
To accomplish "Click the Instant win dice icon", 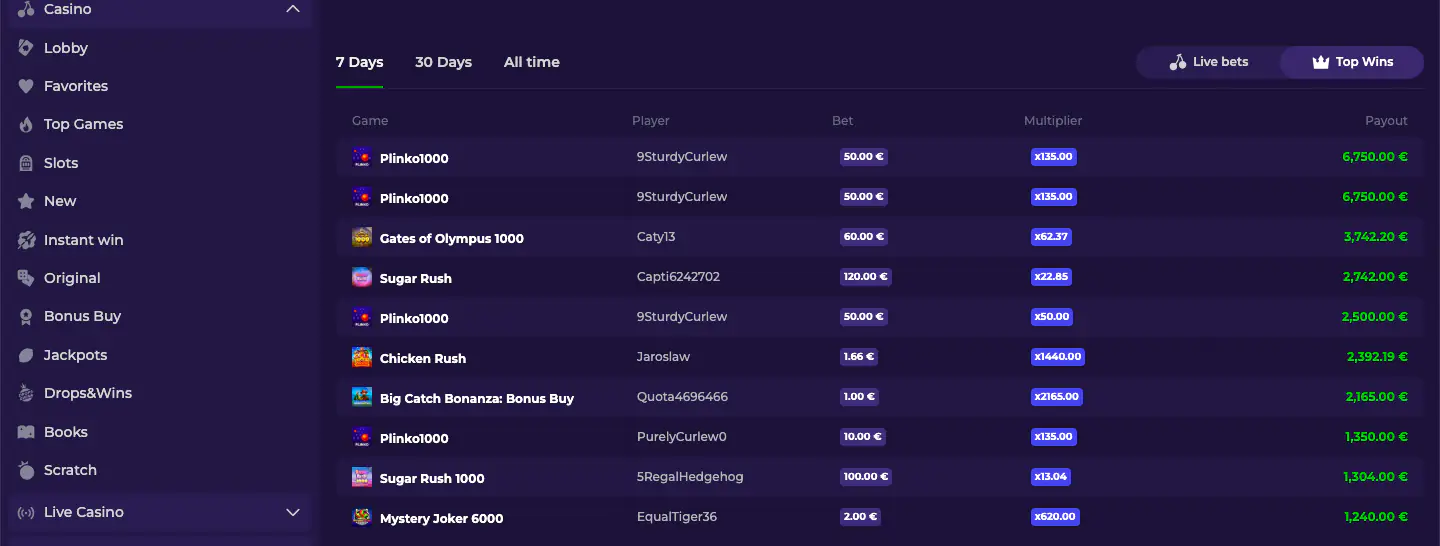I will [26, 240].
